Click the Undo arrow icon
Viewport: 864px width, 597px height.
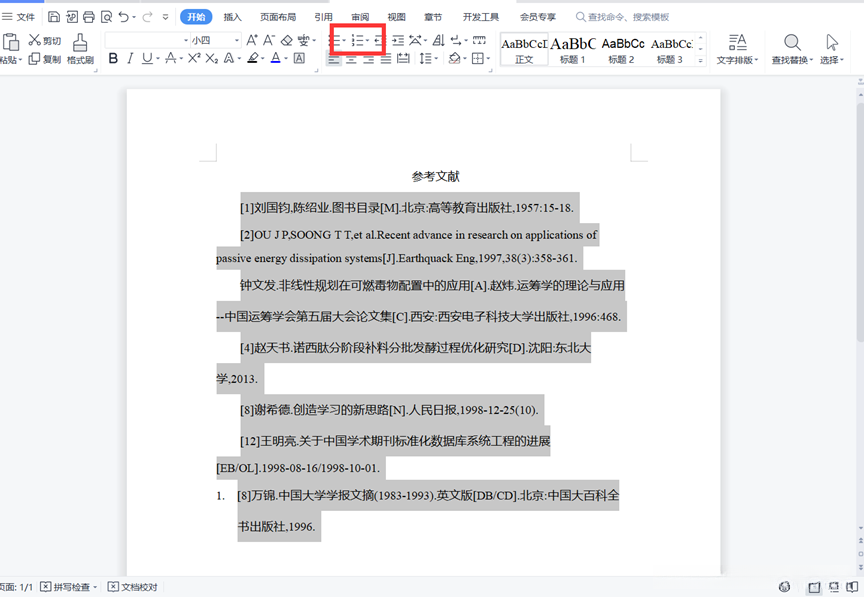pyautogui.click(x=123, y=17)
